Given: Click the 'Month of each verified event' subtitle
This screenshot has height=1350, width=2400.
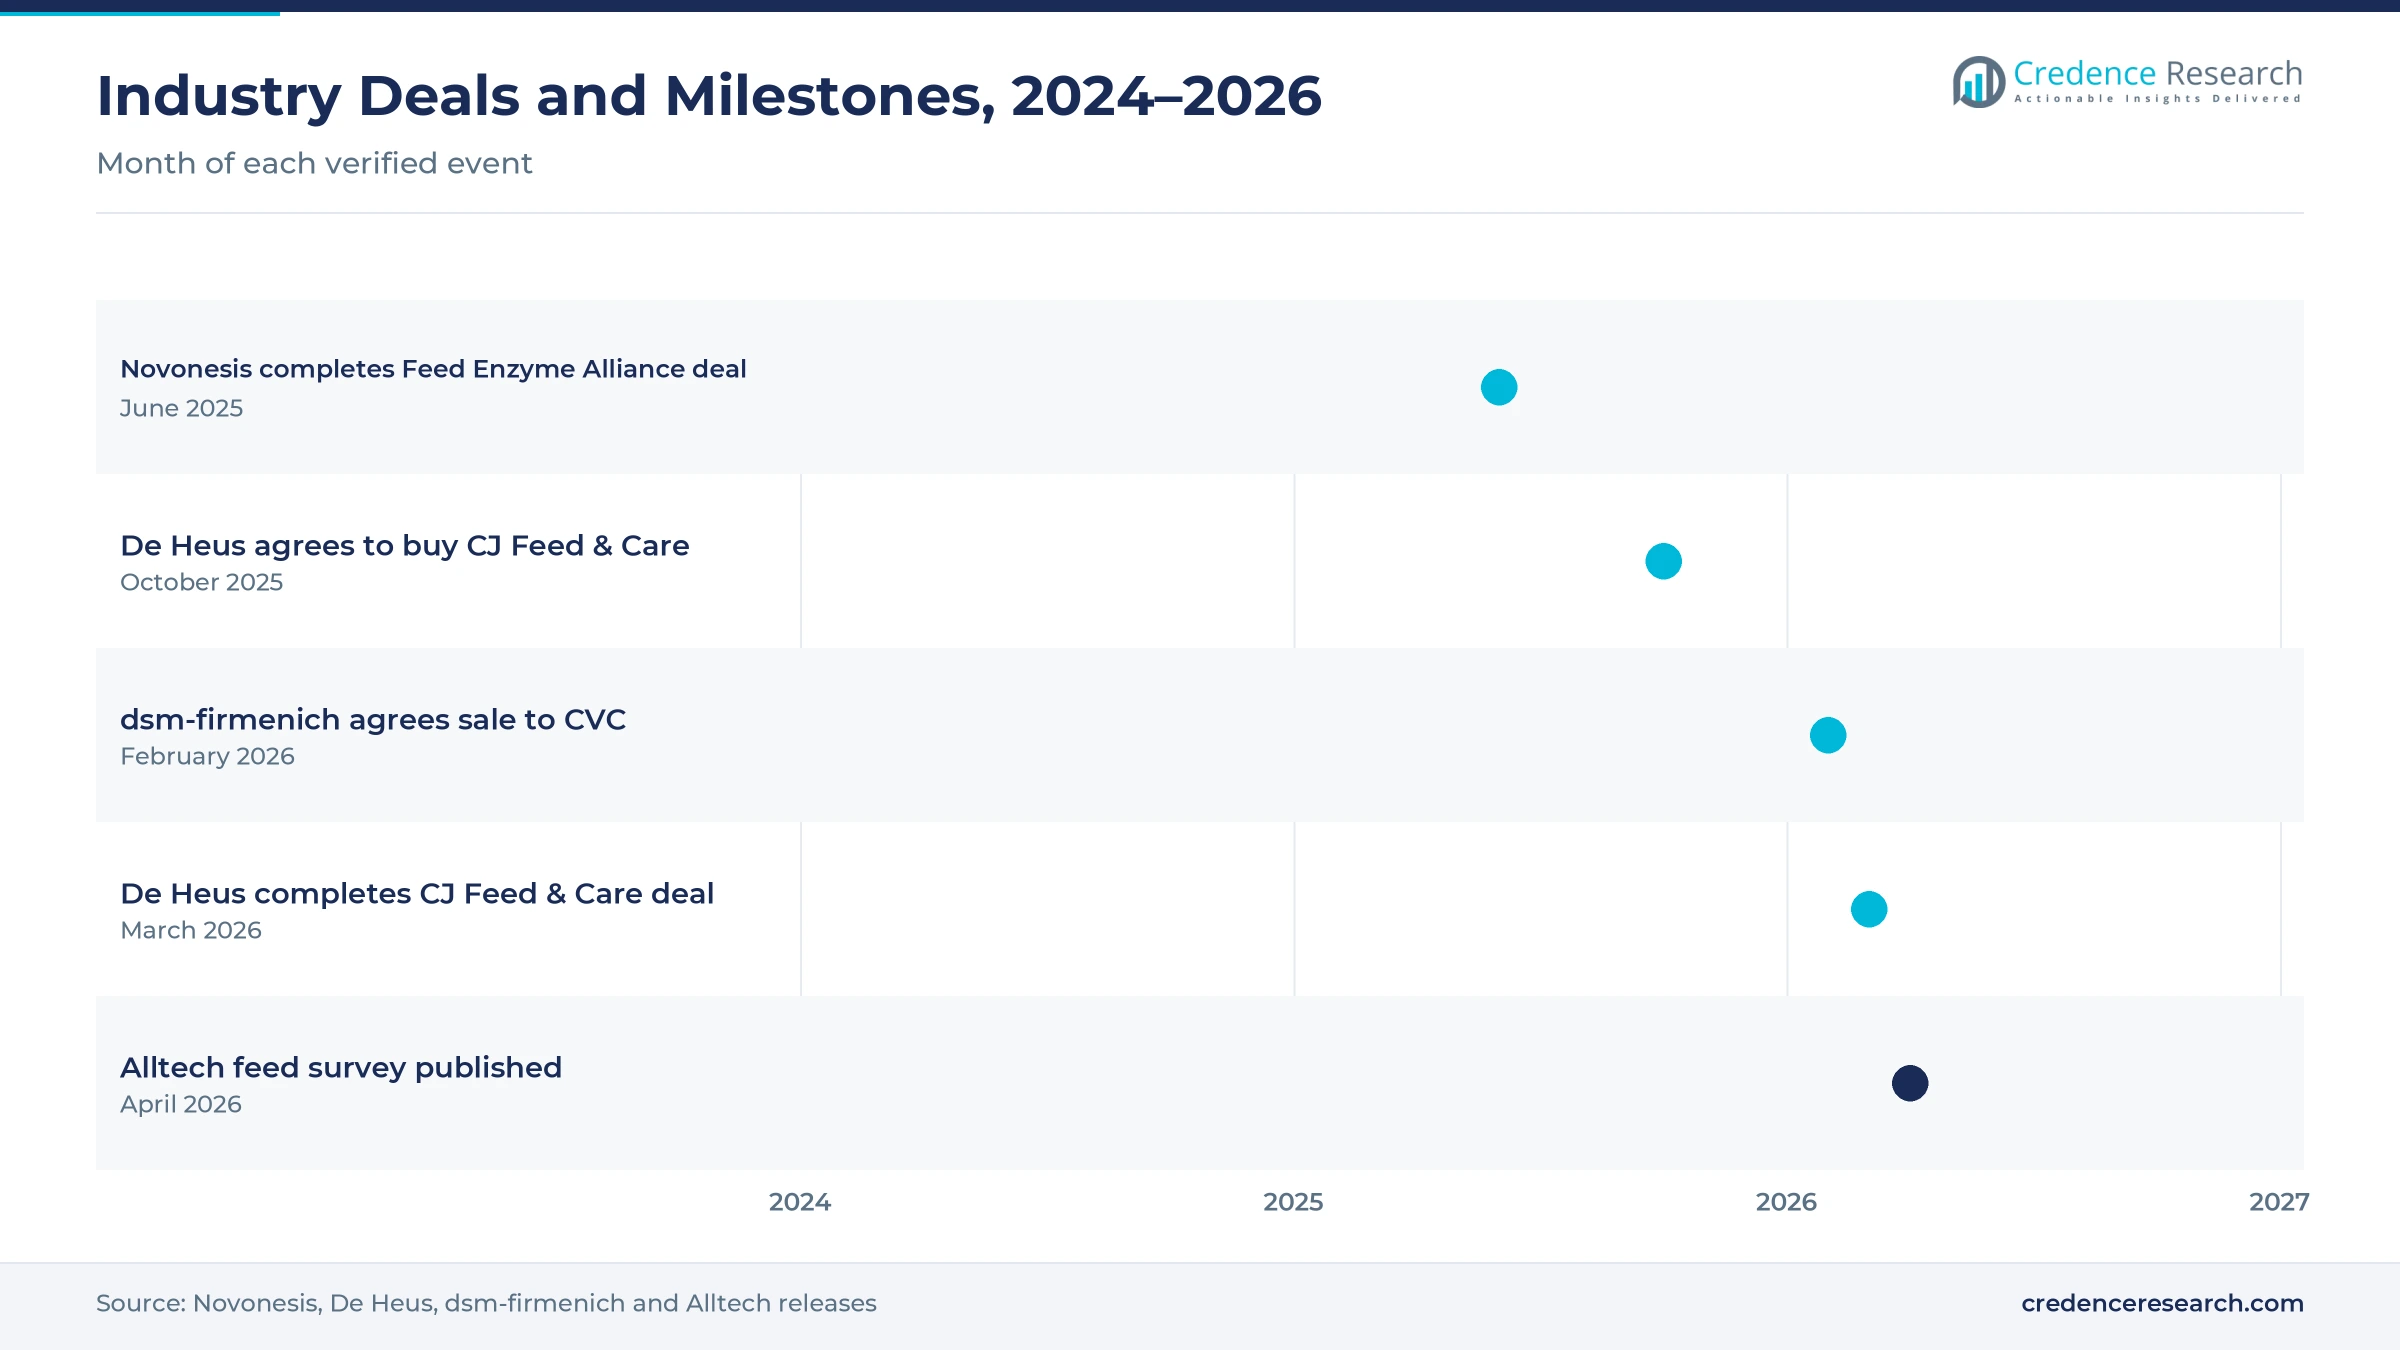Looking at the screenshot, I should pos(314,163).
